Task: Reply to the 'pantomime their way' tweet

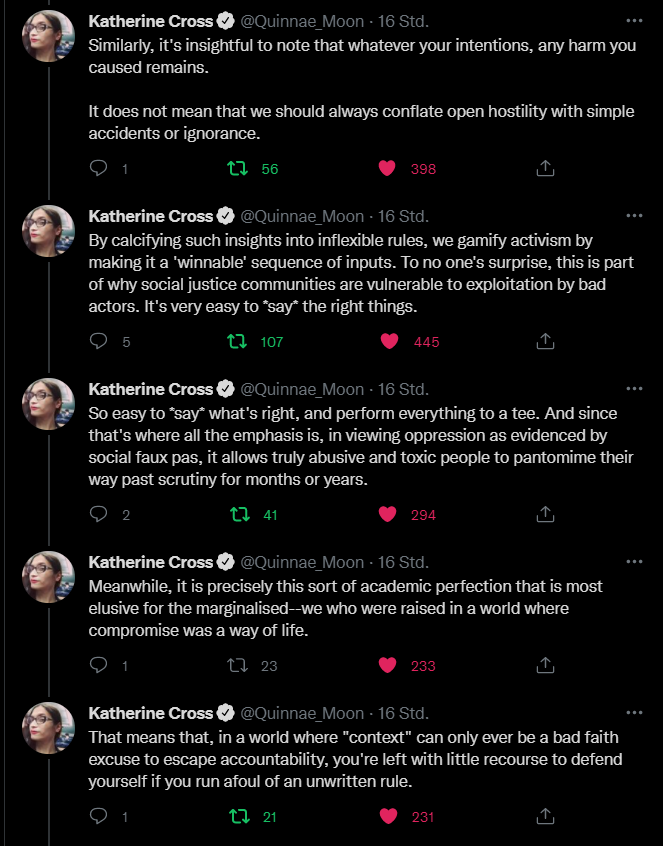Action: point(99,515)
